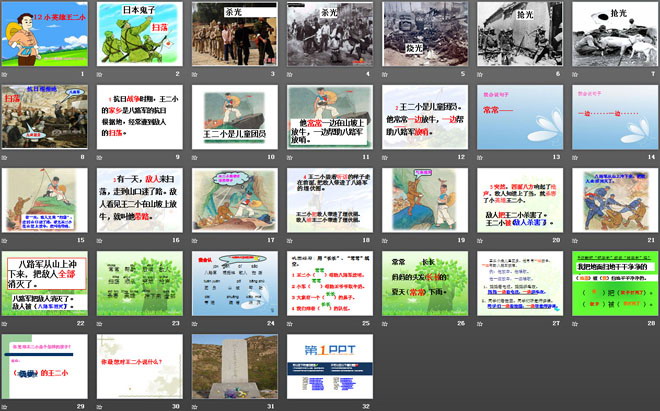This screenshot has height=411, width=660.
Task: Click the animation star icon under slide 29
Action: [x=5, y=407]
